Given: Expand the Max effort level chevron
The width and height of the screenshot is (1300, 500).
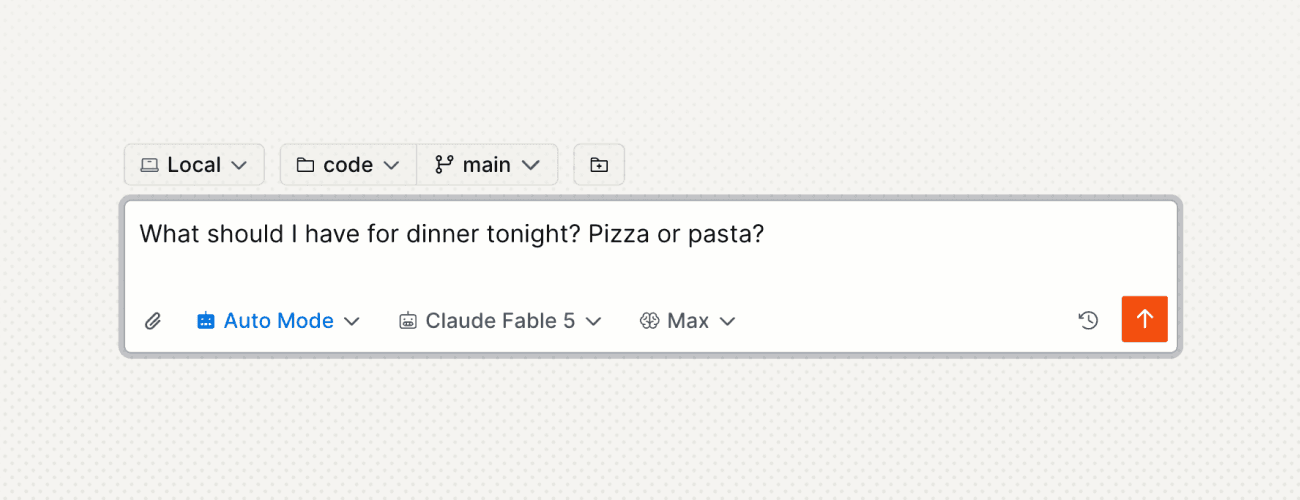Looking at the screenshot, I should click(728, 321).
